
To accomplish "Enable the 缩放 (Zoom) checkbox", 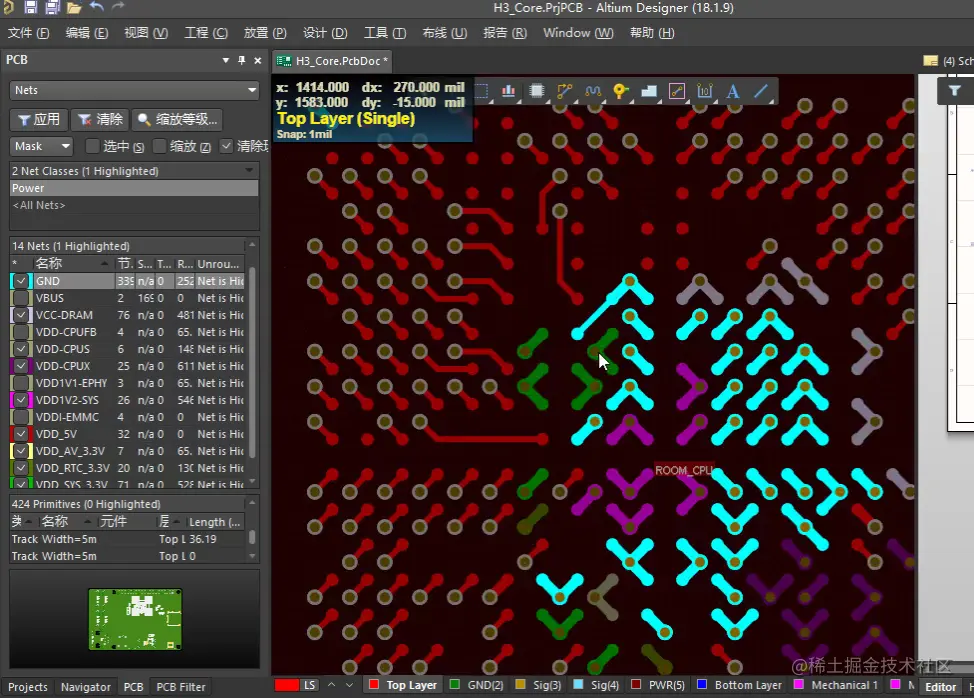I will [x=159, y=146].
